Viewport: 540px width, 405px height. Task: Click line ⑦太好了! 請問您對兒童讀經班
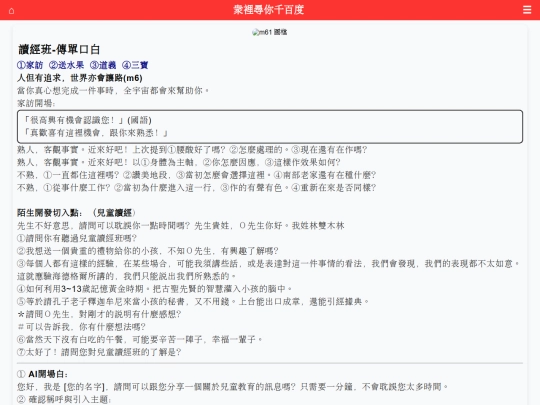pos(99,352)
